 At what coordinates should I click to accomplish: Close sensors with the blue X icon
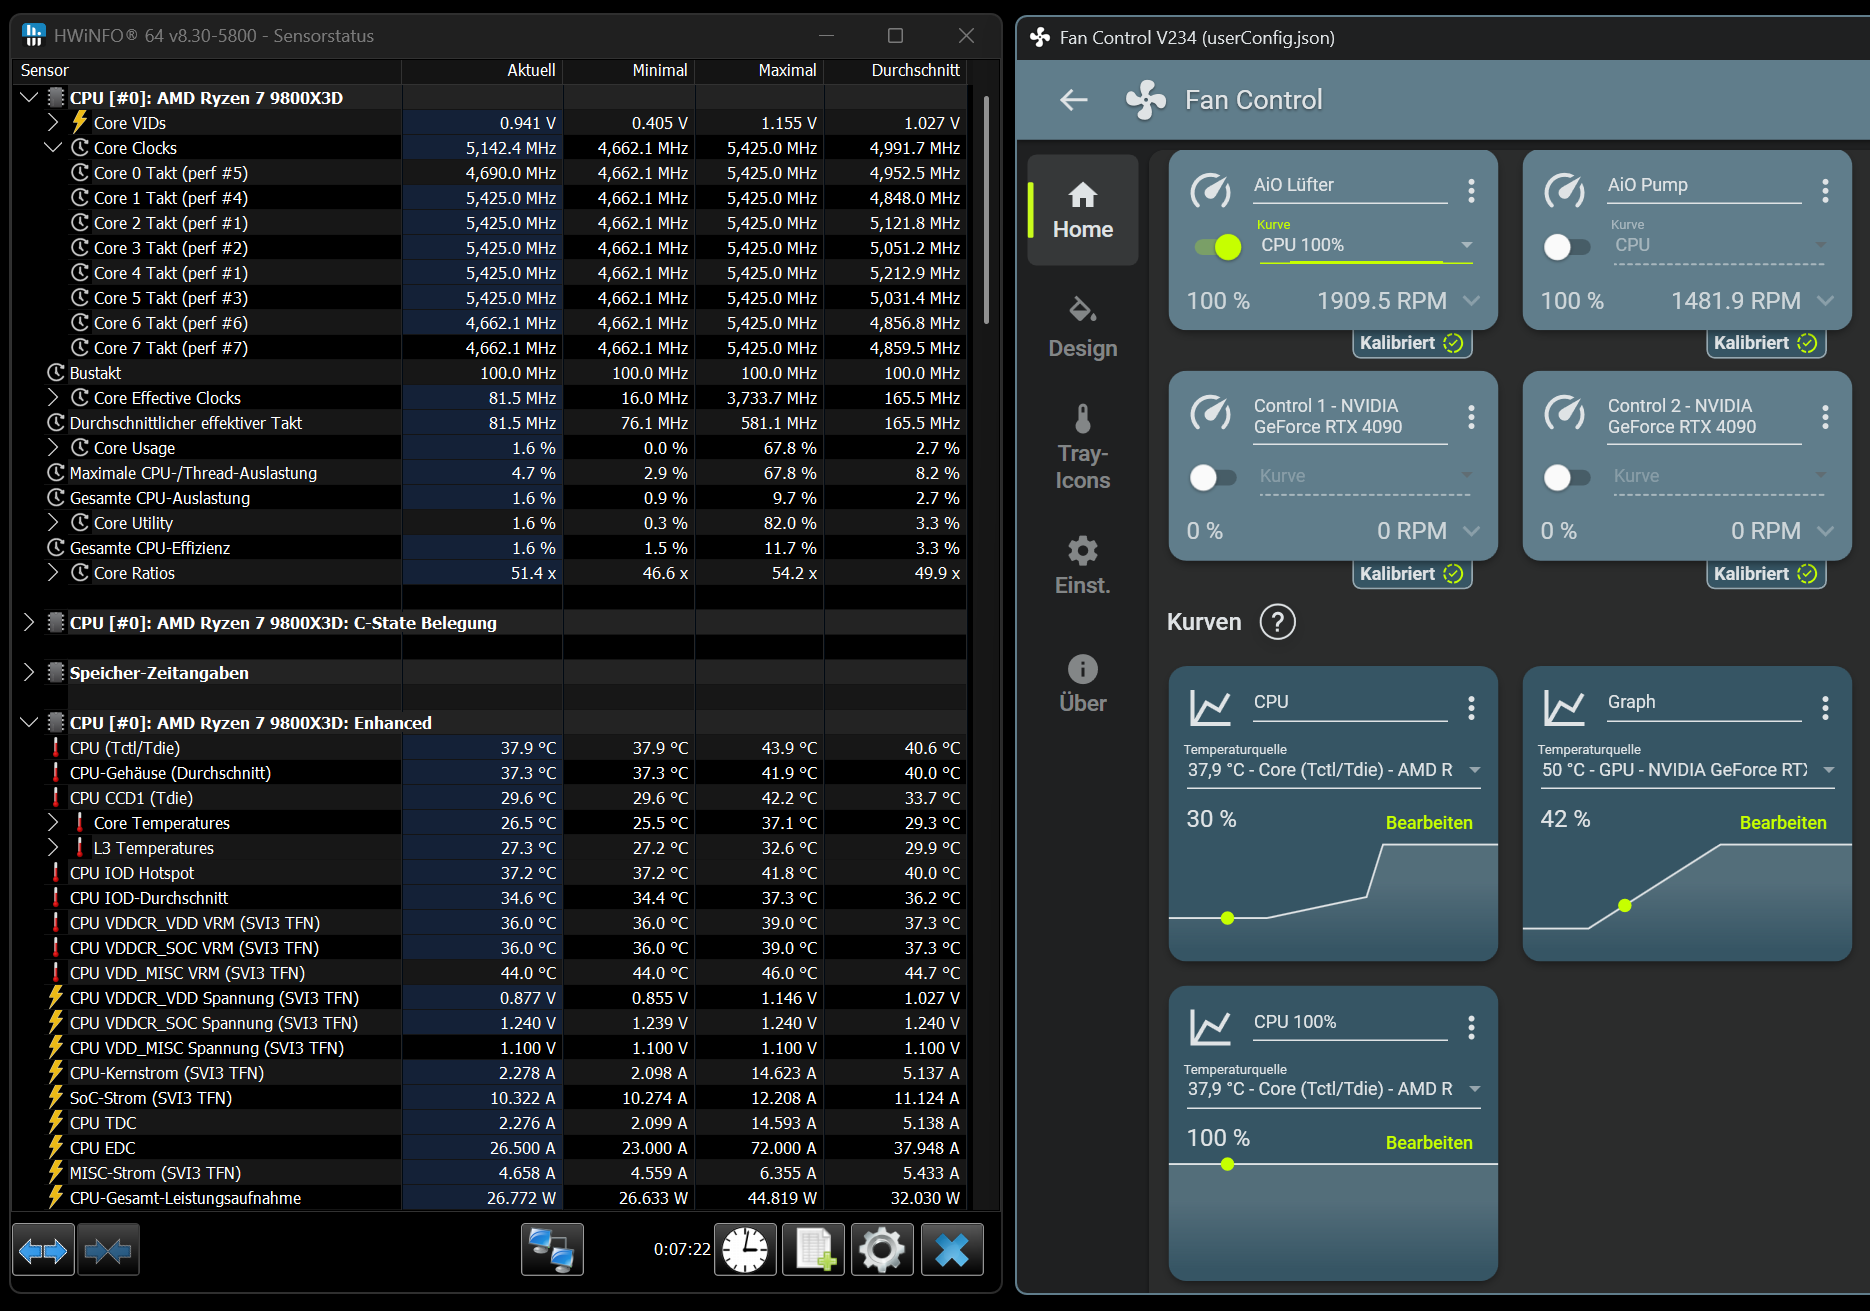pos(952,1250)
